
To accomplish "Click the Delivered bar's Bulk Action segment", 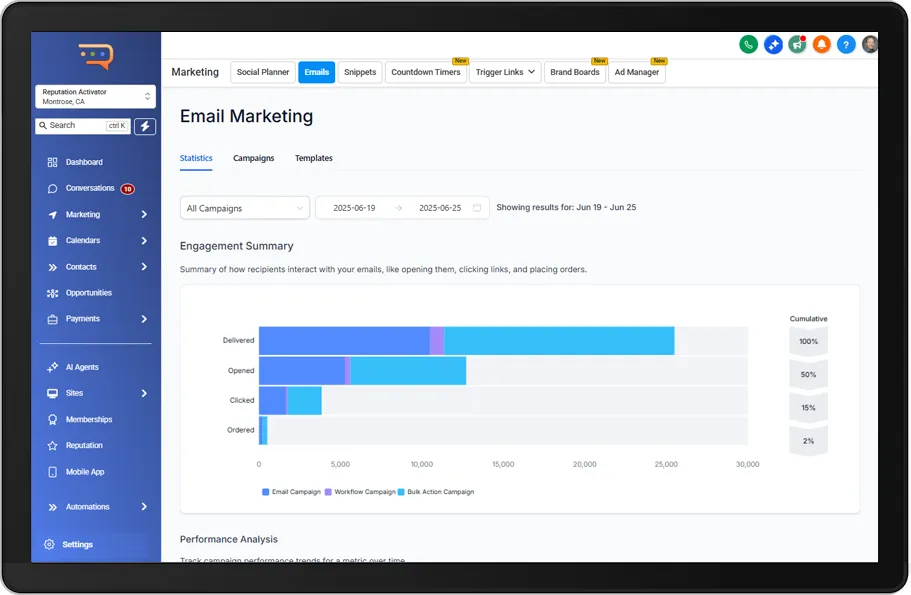I will pyautogui.click(x=559, y=340).
